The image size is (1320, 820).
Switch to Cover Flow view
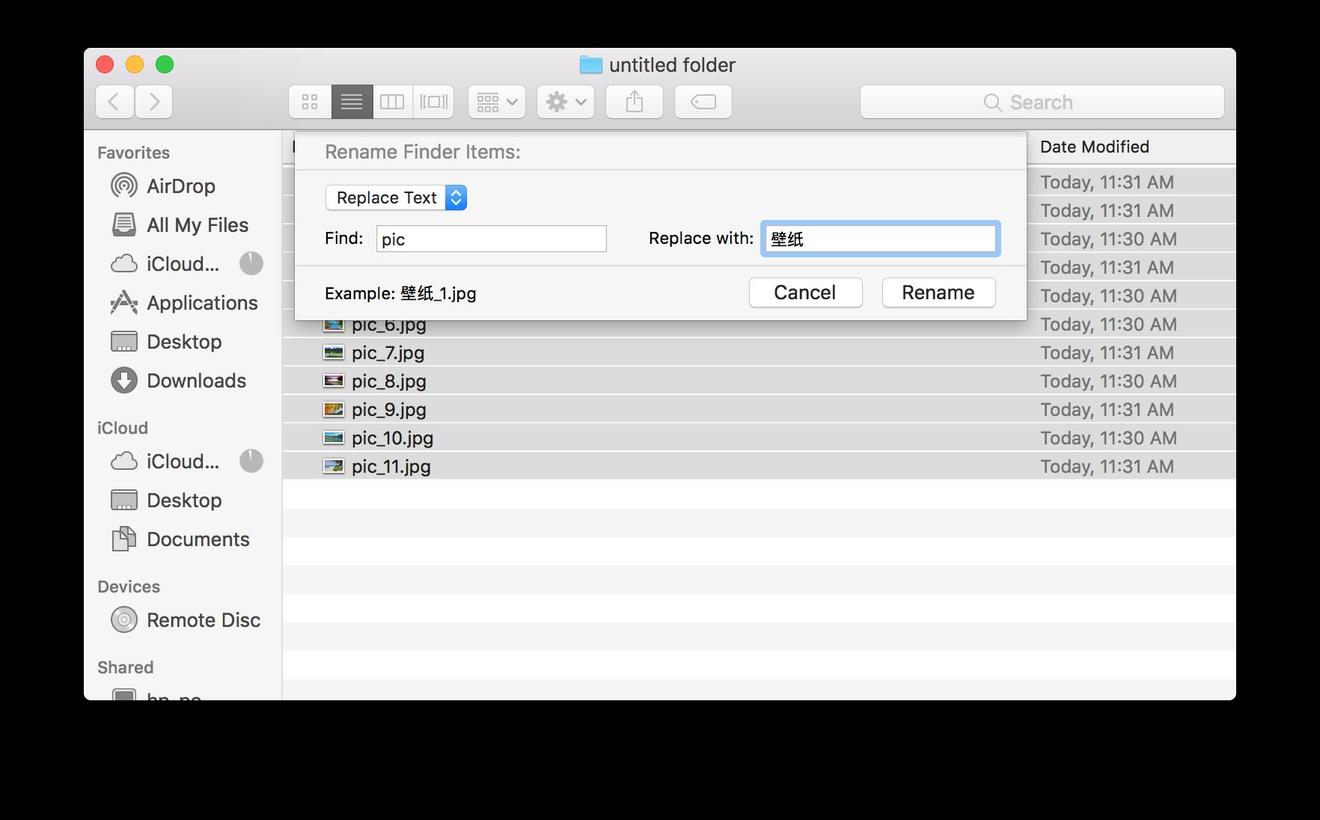pyautogui.click(x=433, y=101)
